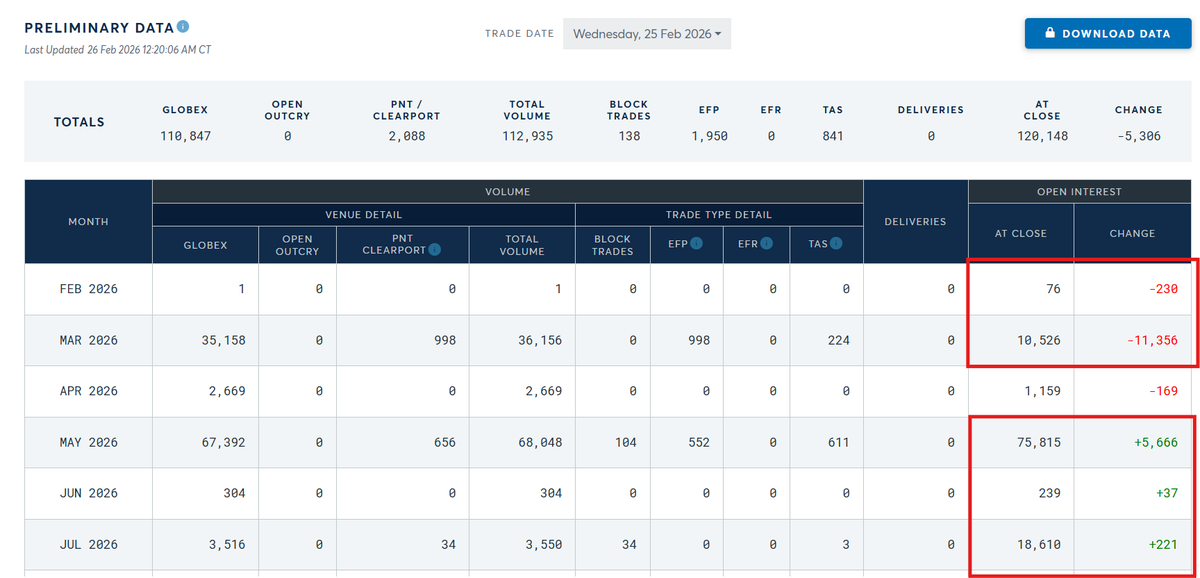Click the Globex column header
The image size is (1200, 578).
[x=205, y=245]
